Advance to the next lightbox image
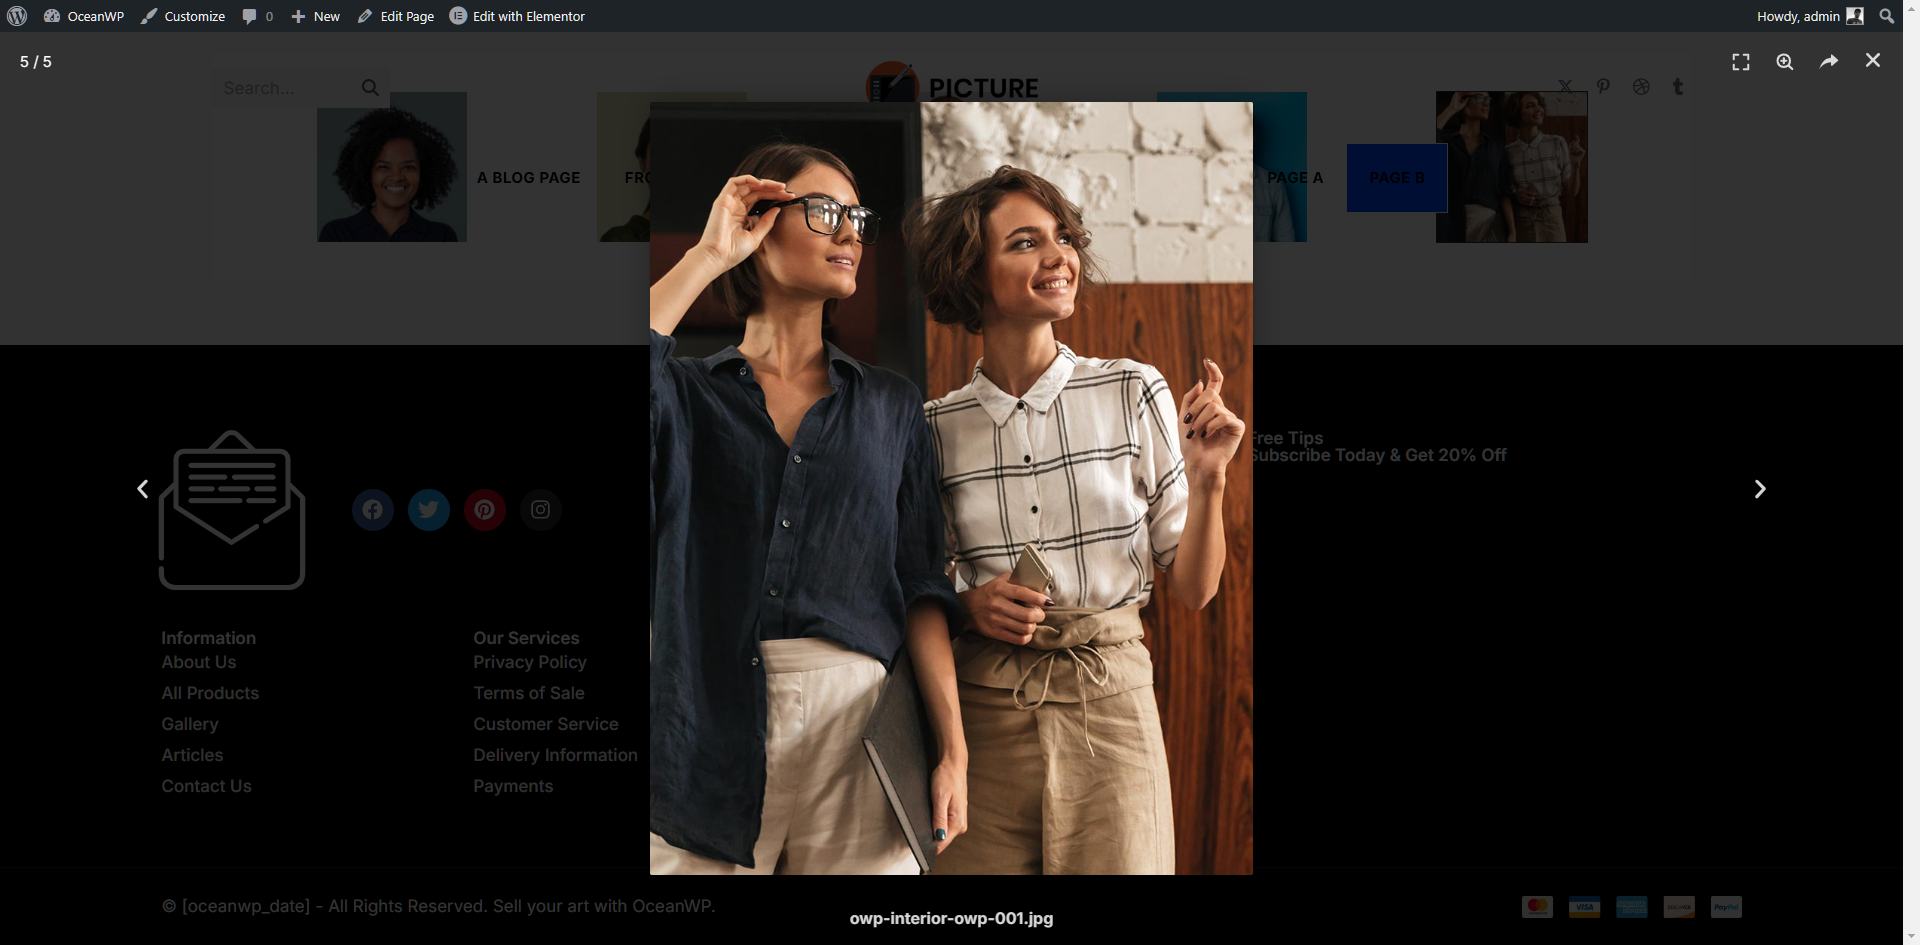This screenshot has height=945, width=1920. [1760, 489]
